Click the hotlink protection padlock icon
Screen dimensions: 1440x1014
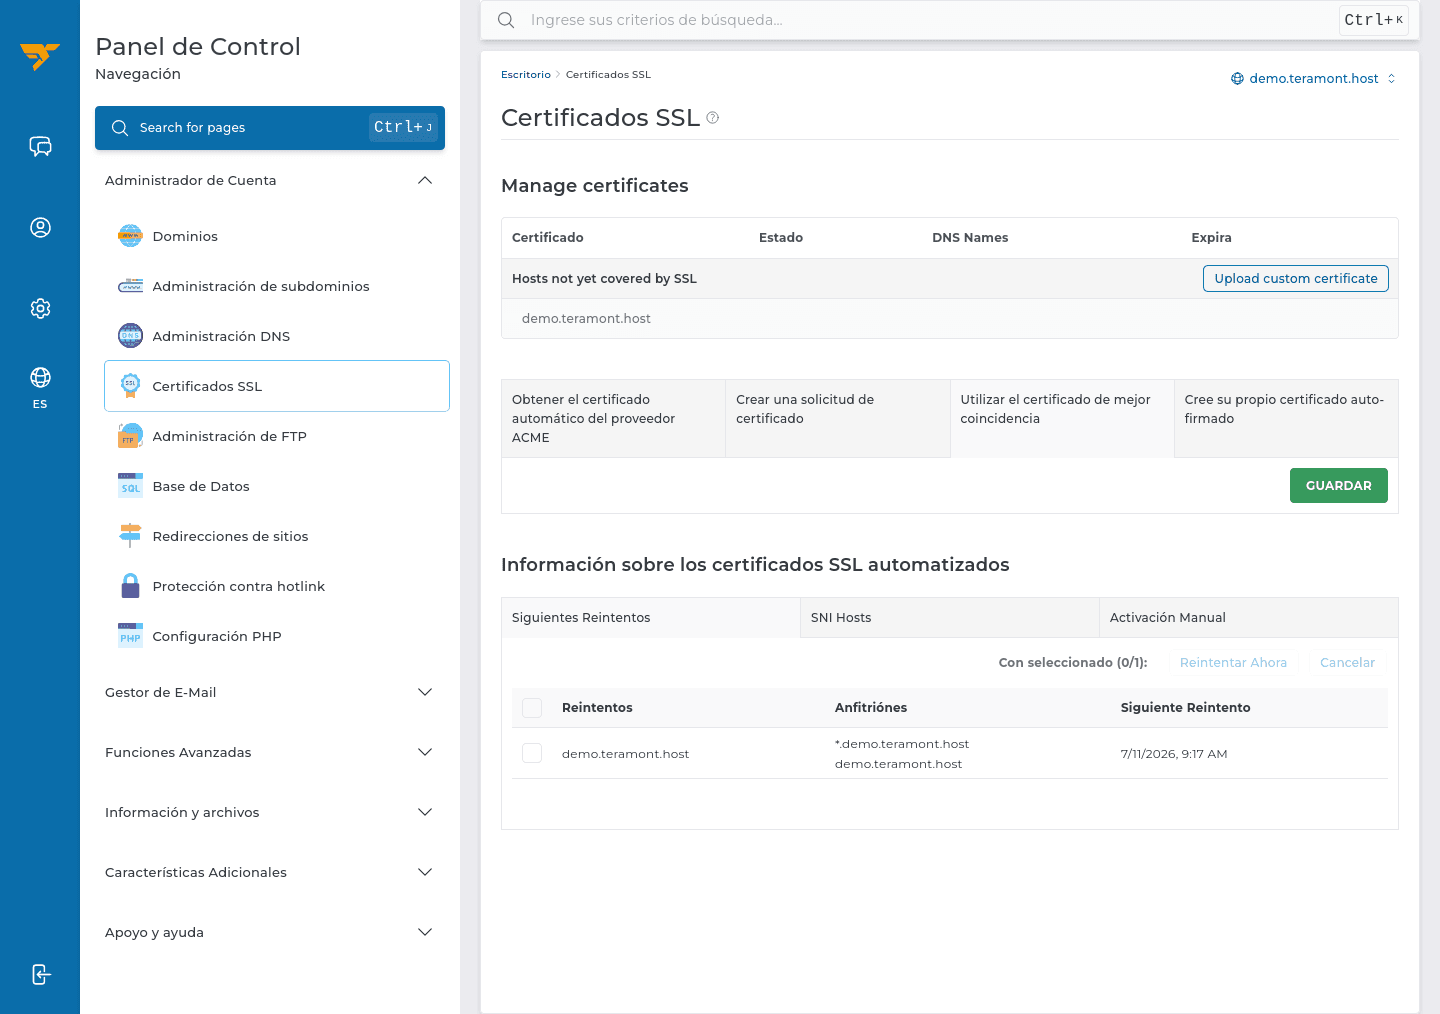pyautogui.click(x=130, y=586)
